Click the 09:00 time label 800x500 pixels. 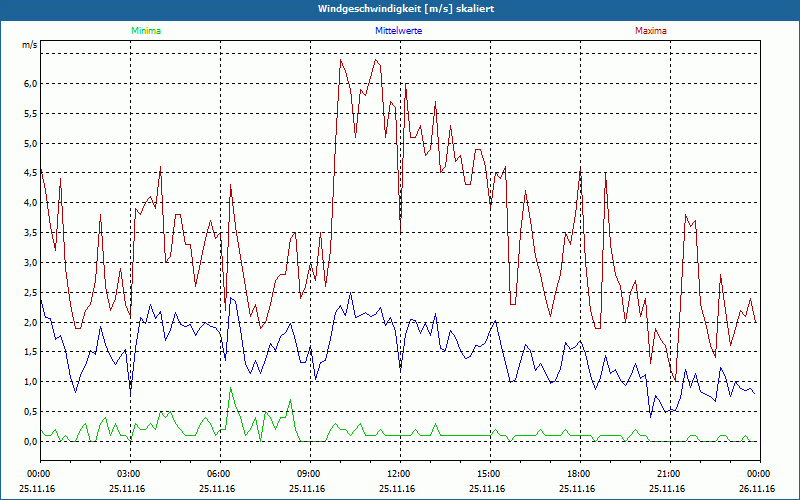pos(310,474)
